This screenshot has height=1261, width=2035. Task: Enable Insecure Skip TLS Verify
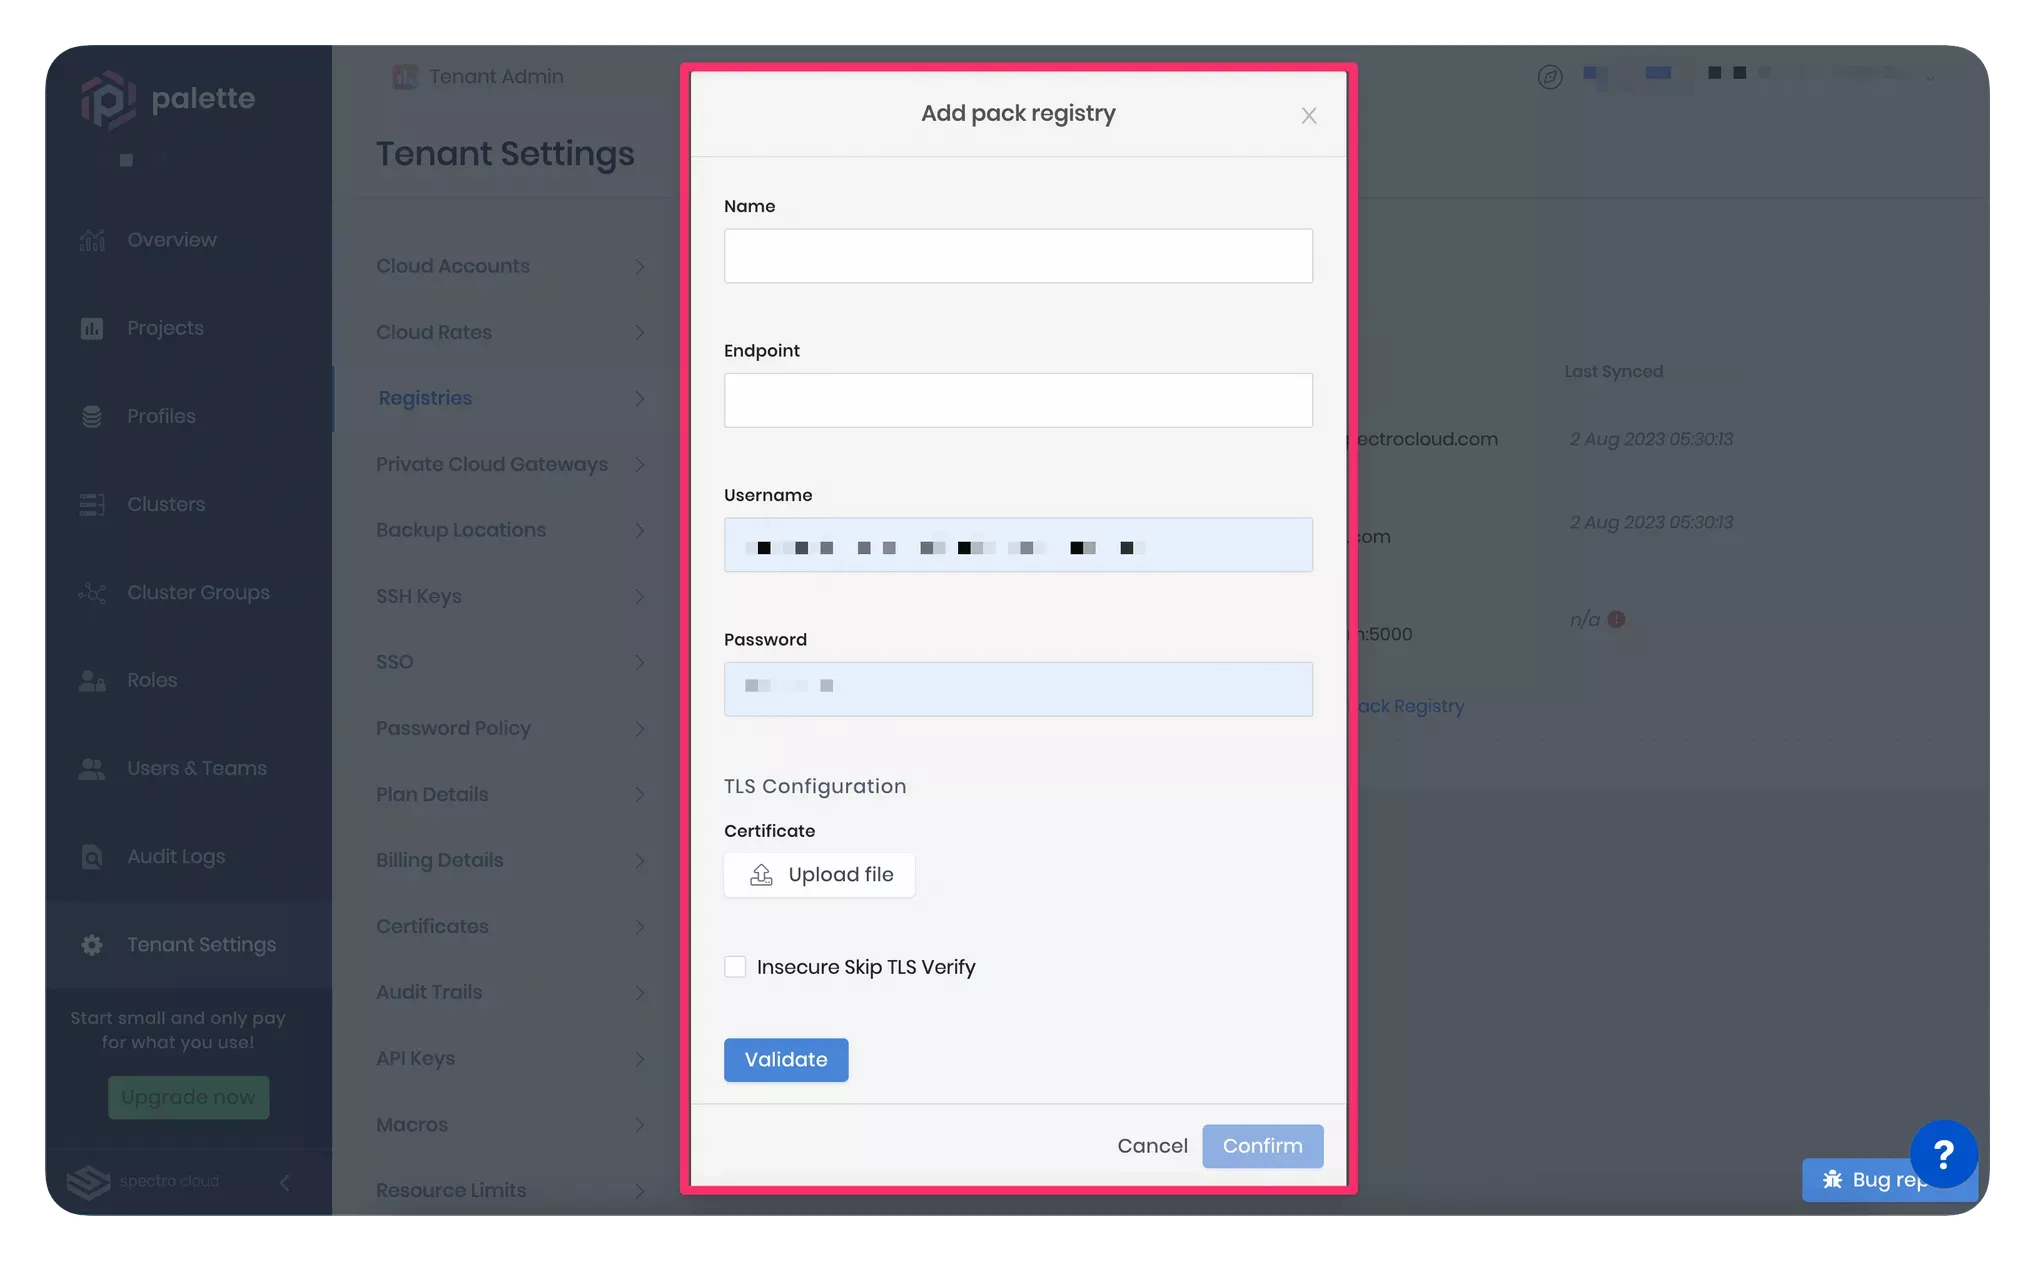(x=735, y=966)
